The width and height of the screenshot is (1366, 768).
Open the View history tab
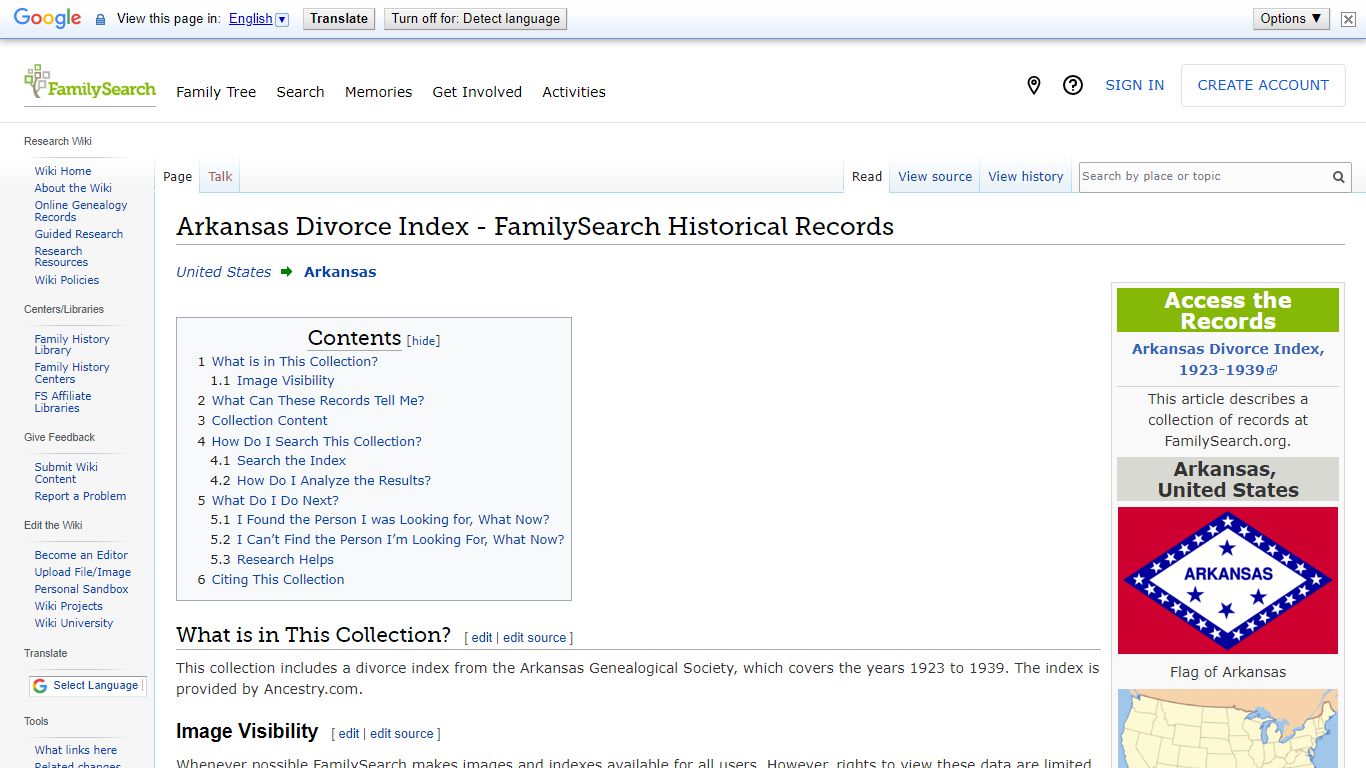(x=1026, y=177)
